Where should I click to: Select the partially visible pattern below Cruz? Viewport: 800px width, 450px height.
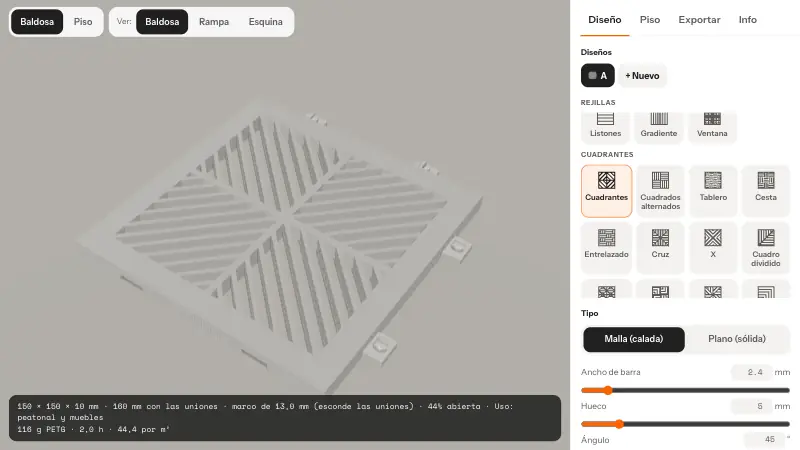coord(660,289)
